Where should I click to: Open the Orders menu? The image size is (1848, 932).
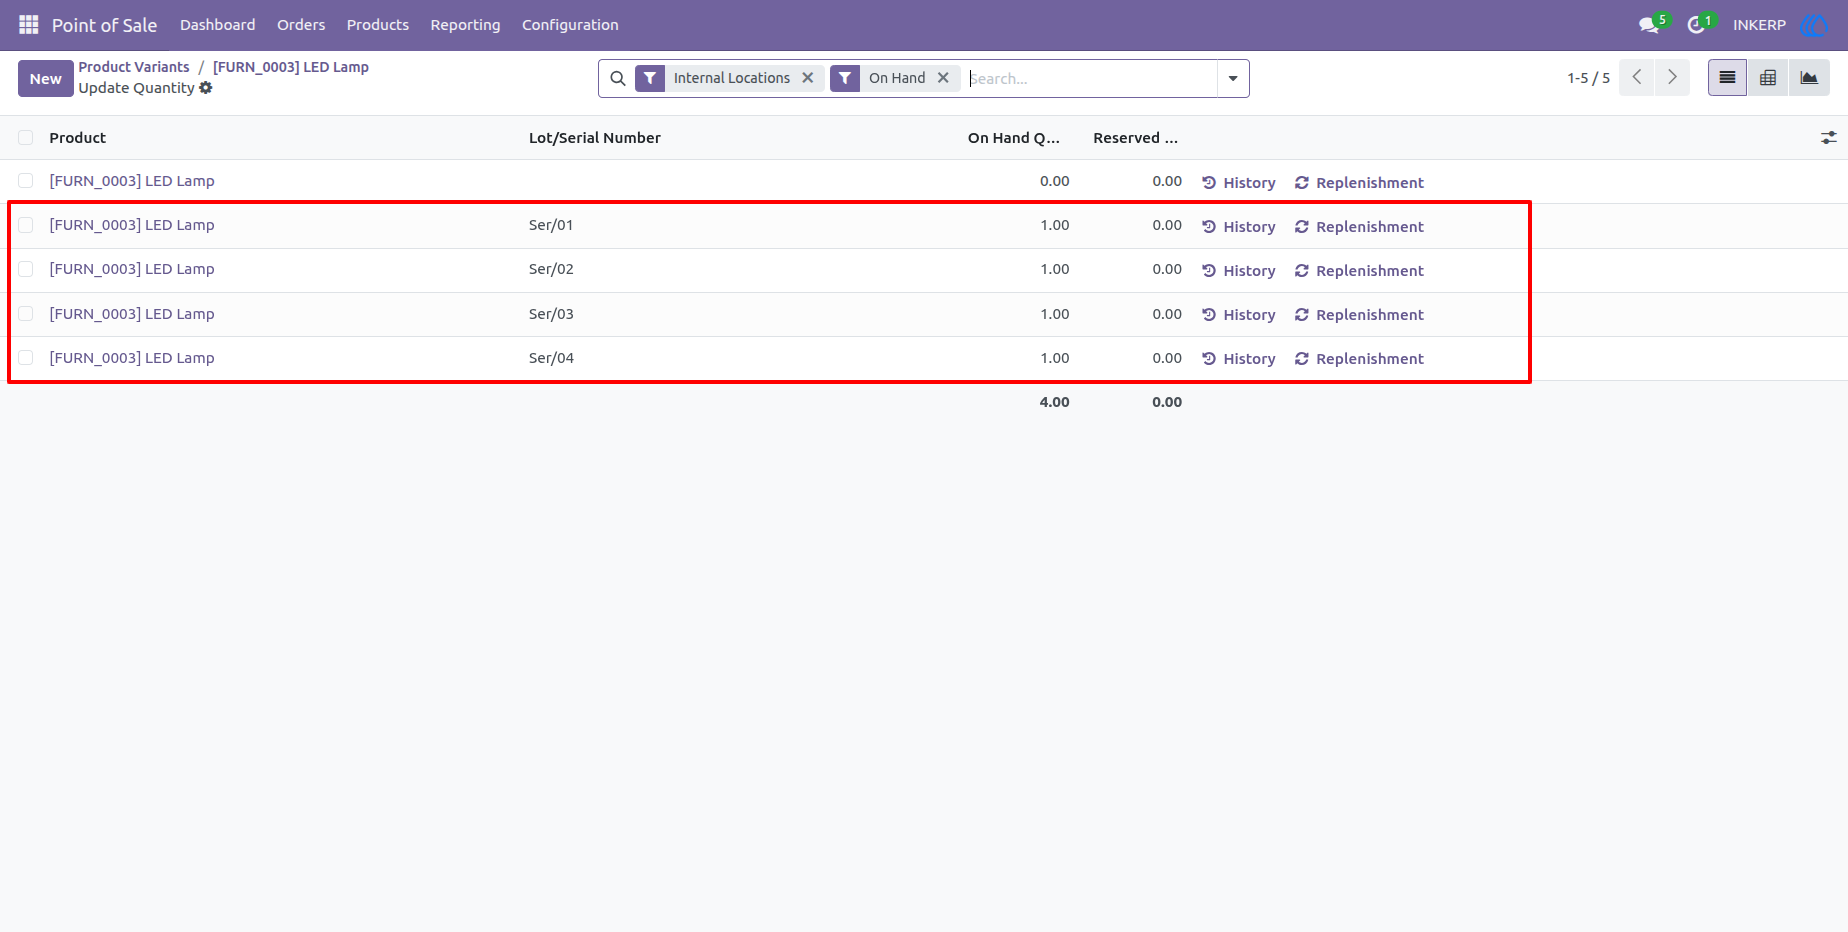click(301, 25)
